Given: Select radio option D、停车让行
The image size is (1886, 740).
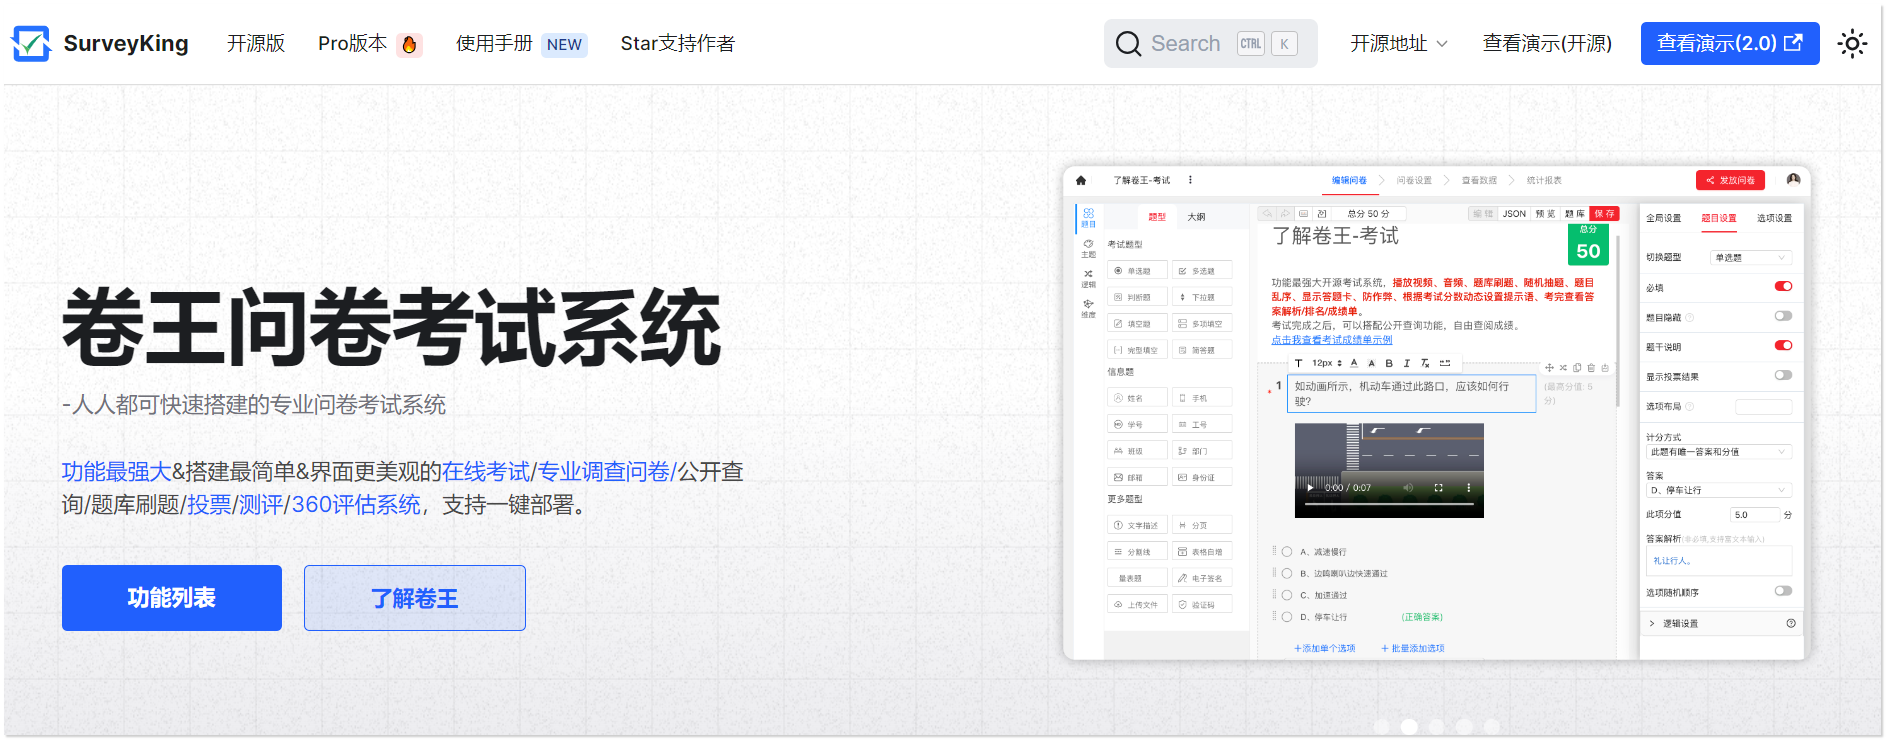Looking at the screenshot, I should coord(1287,618).
